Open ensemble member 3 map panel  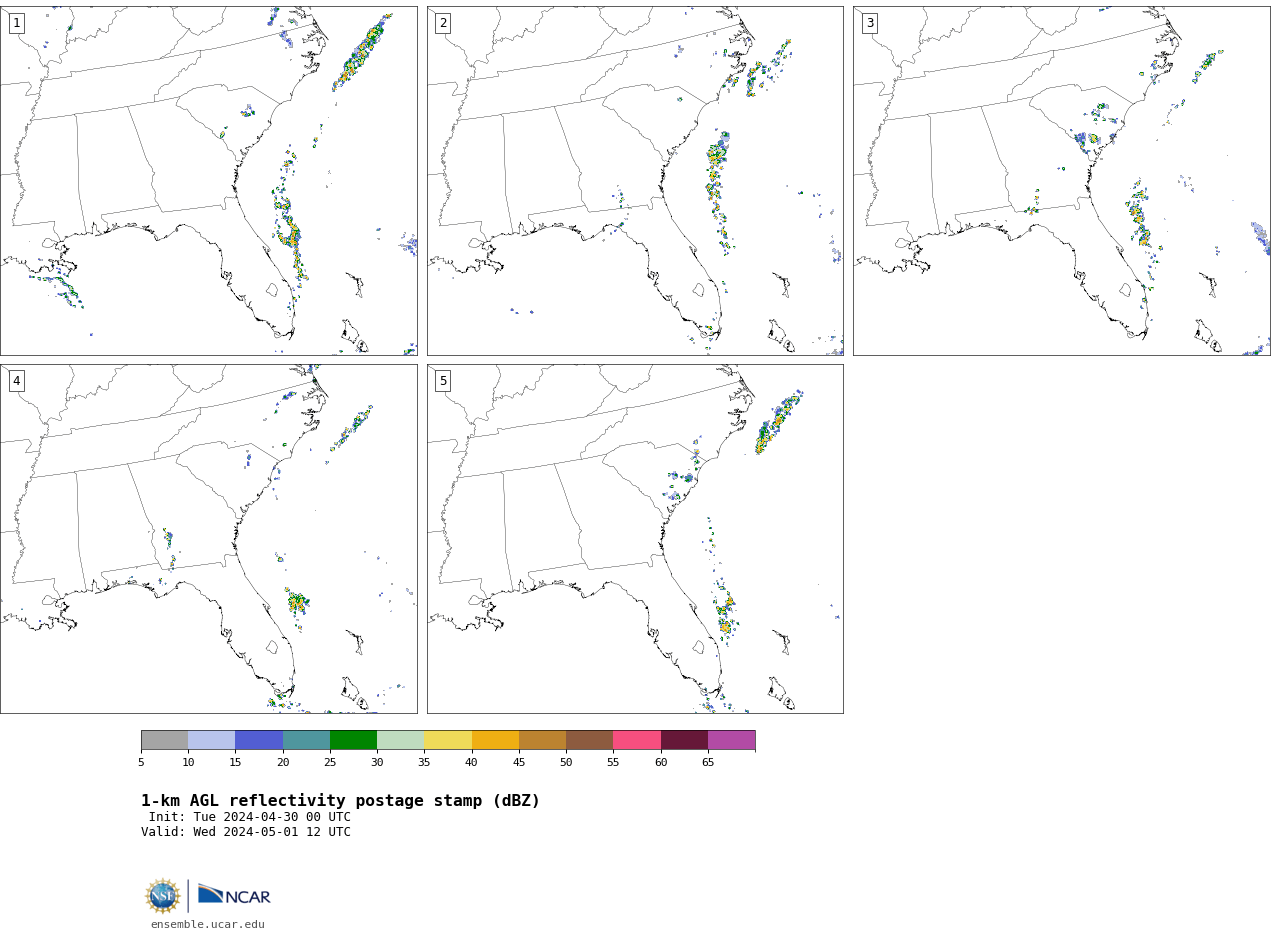click(1061, 181)
